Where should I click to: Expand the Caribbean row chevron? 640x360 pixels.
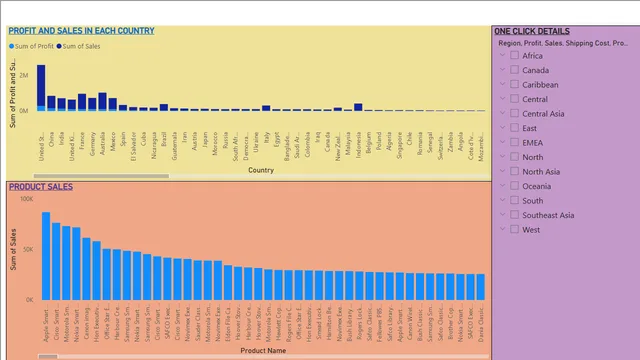(x=502, y=84)
